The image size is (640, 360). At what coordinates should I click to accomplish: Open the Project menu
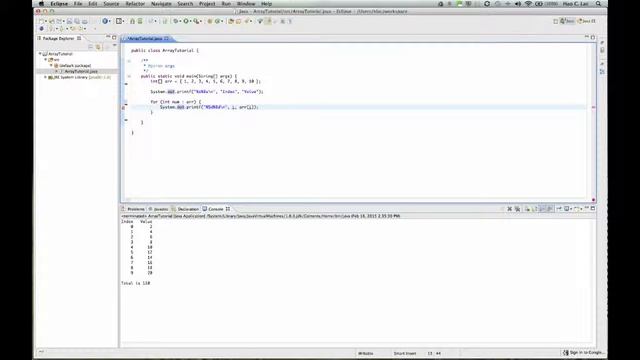(x=207, y=4)
